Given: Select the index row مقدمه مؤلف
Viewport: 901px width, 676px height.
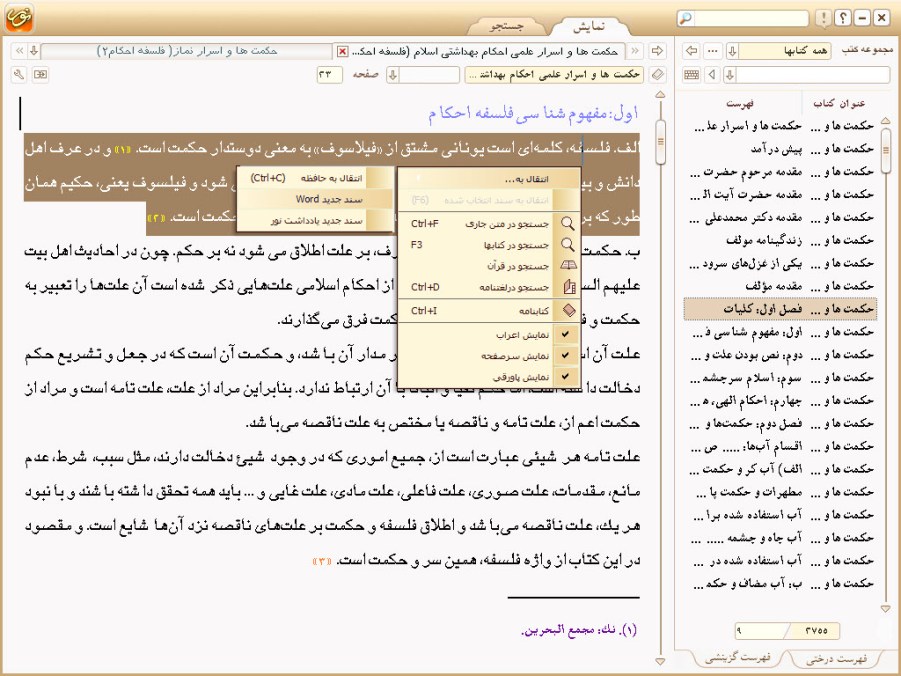Looking at the screenshot, I should [x=780, y=286].
